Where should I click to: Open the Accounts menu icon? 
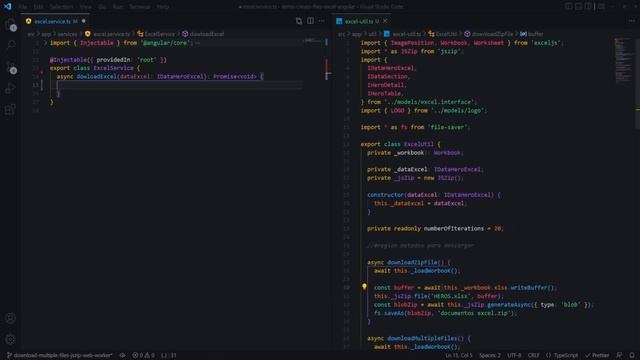11,318
